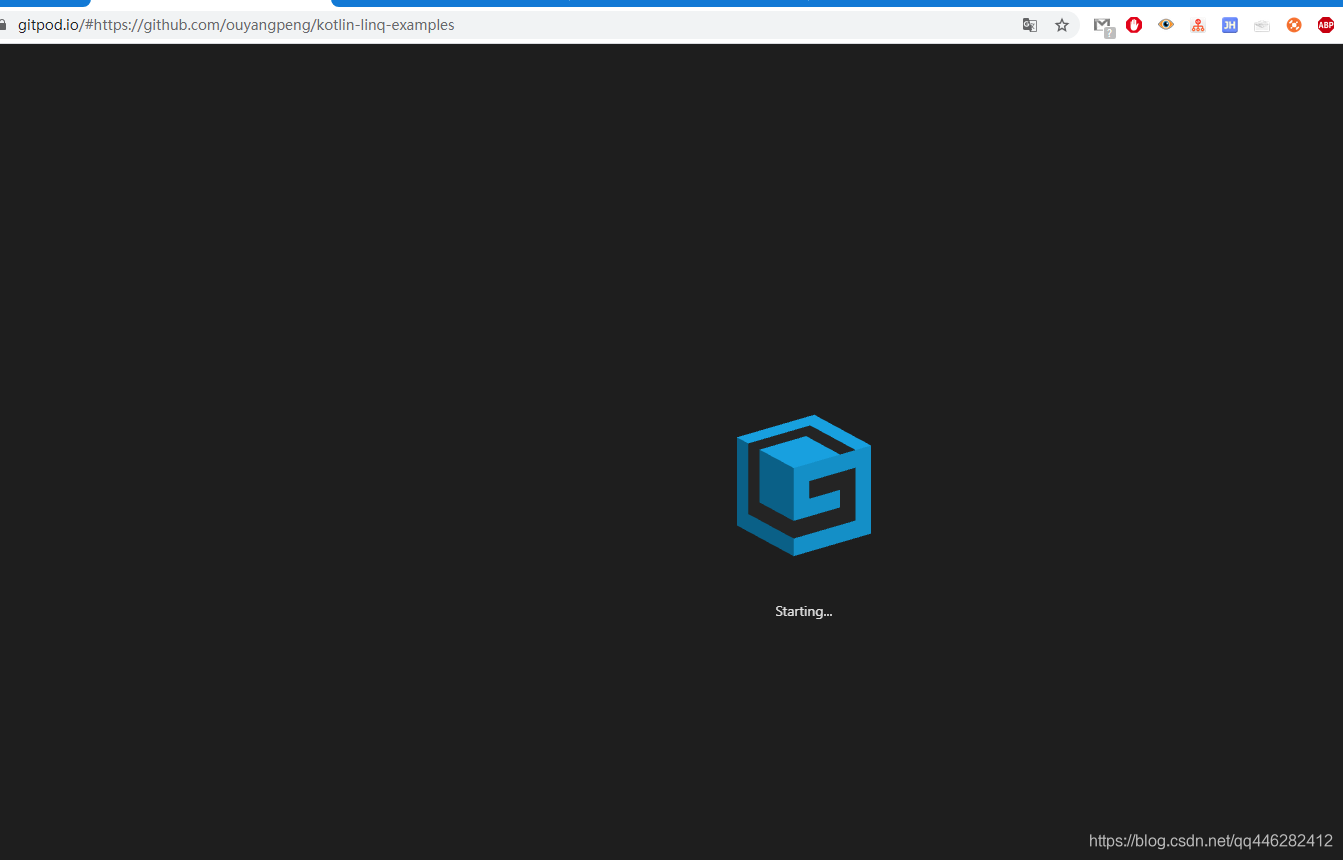Open the orange lifebuoy extension icon

(x=1294, y=25)
